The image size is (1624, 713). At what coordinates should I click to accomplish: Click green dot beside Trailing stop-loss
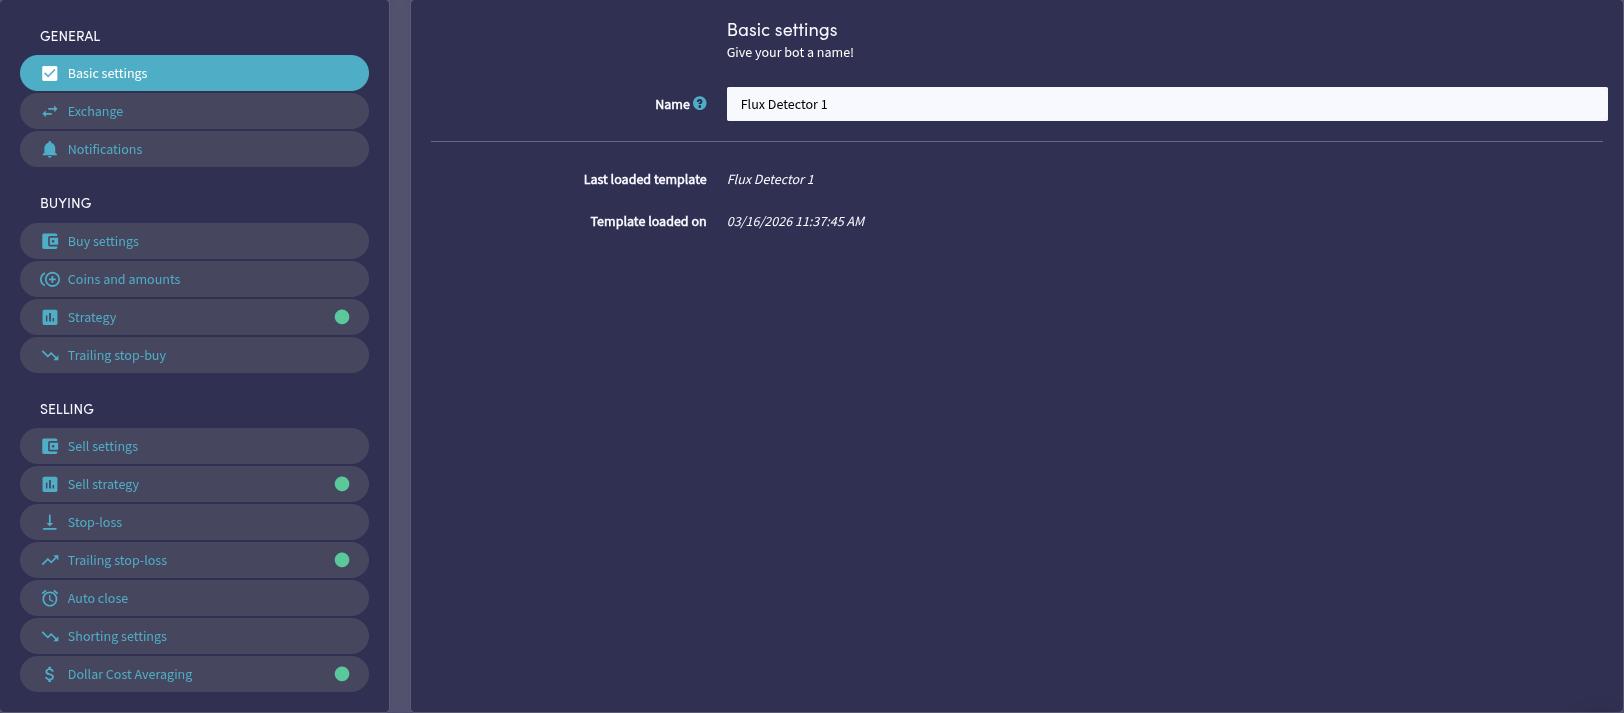pos(342,560)
